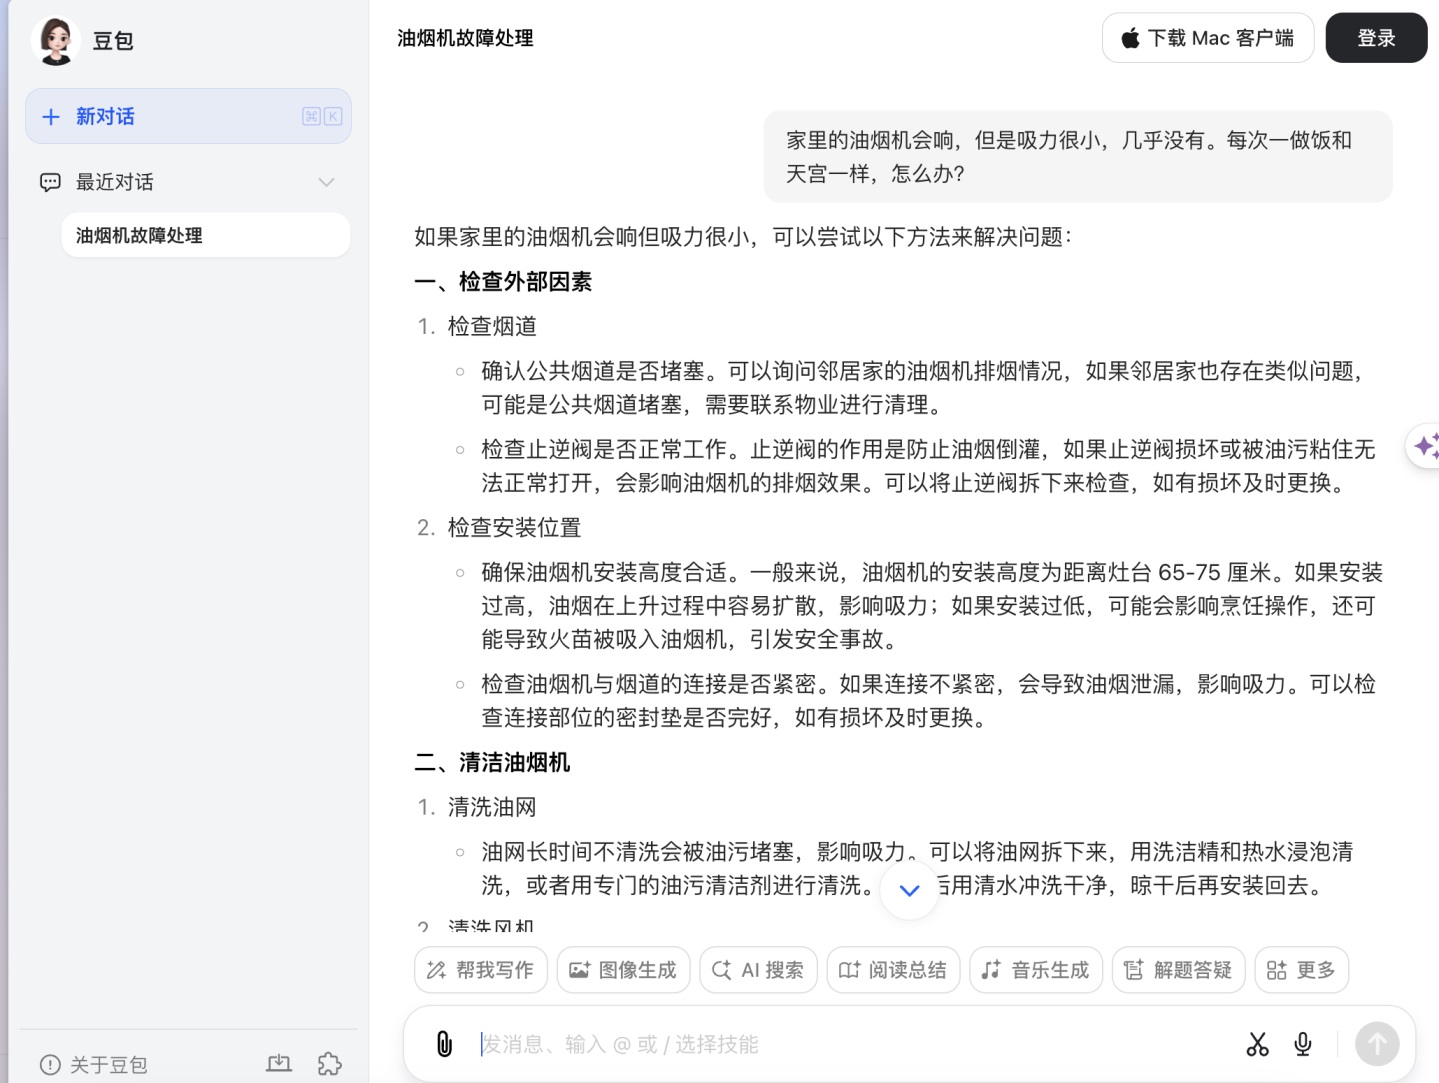Open the puzzle piece extensions icon
The width and height of the screenshot is (1439, 1083).
pos(329,1064)
